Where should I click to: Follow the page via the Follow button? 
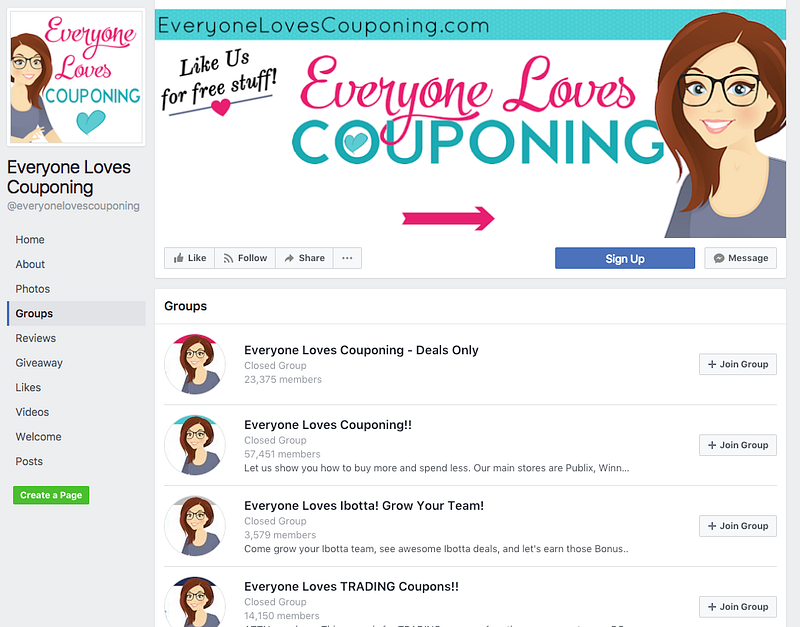point(245,258)
